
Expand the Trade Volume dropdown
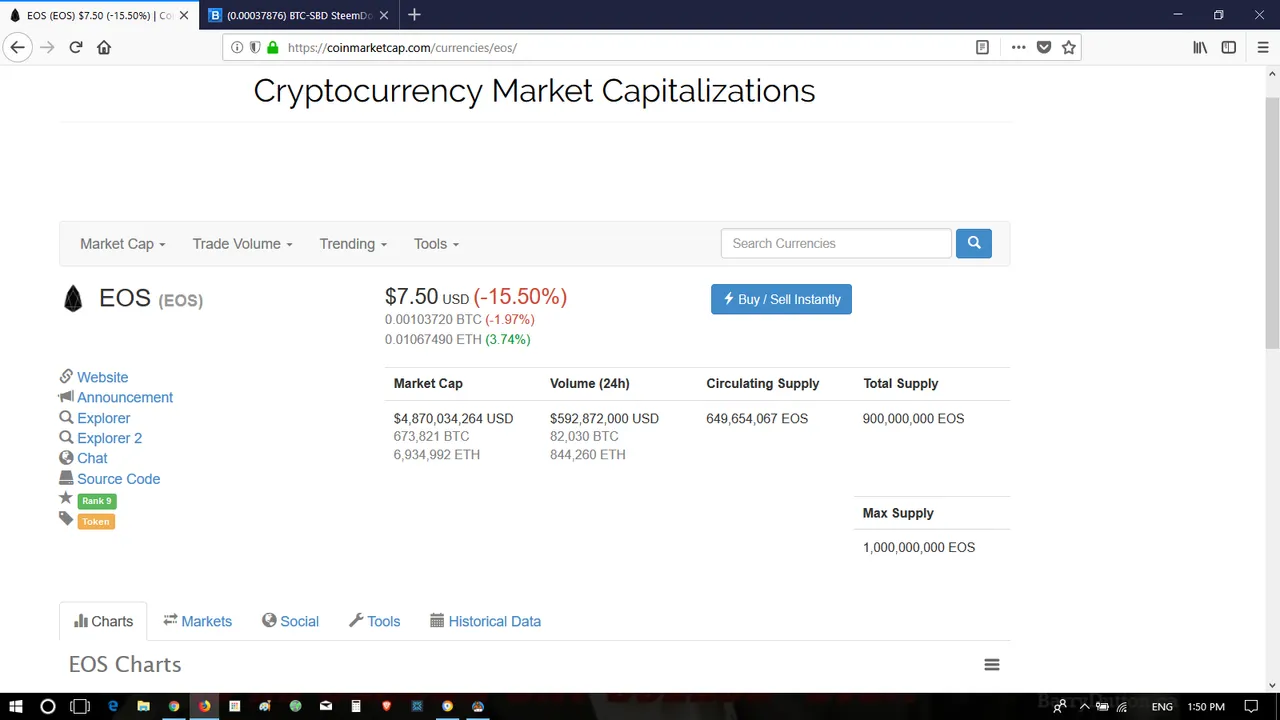pyautogui.click(x=242, y=243)
